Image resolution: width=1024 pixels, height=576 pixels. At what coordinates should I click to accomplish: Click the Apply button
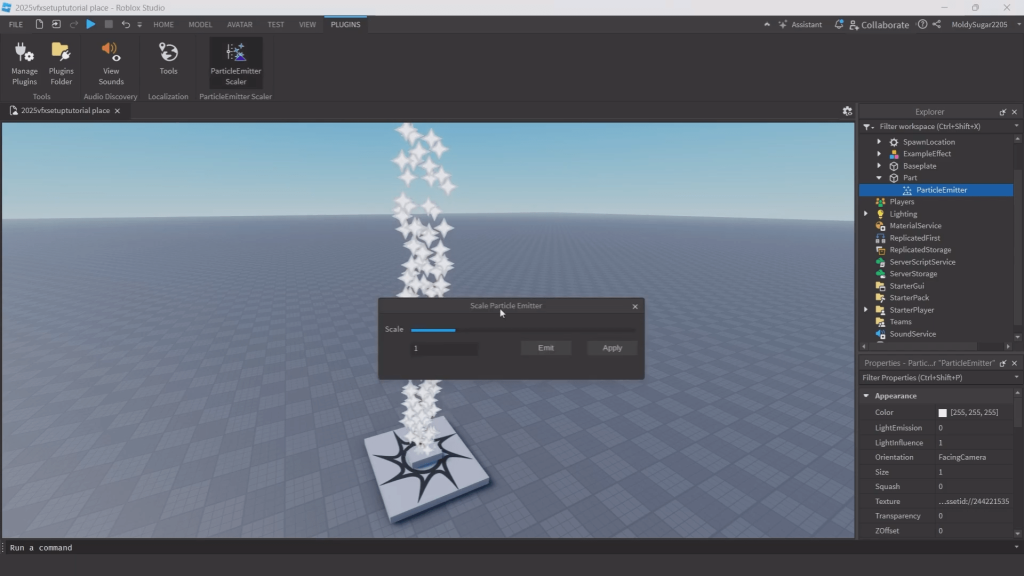612,348
